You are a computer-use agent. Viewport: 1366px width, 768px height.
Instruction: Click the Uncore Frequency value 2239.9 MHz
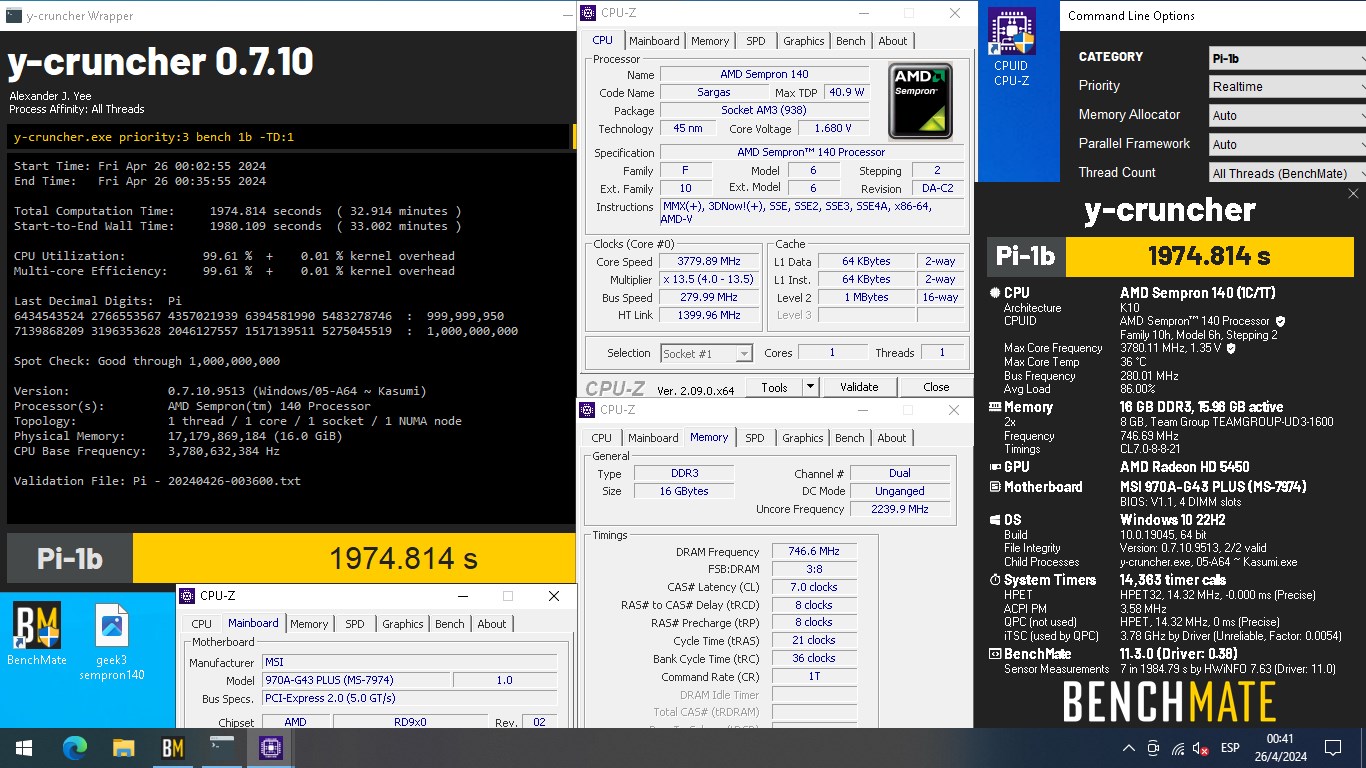click(x=900, y=509)
